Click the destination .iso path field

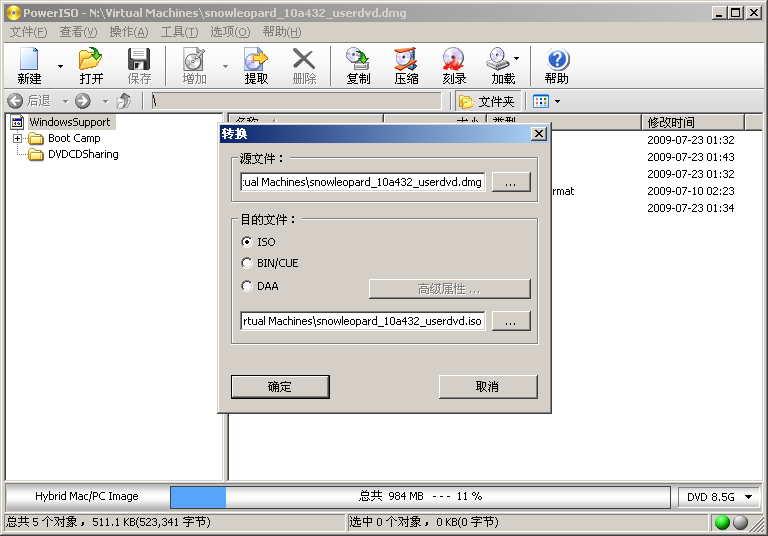[362, 321]
